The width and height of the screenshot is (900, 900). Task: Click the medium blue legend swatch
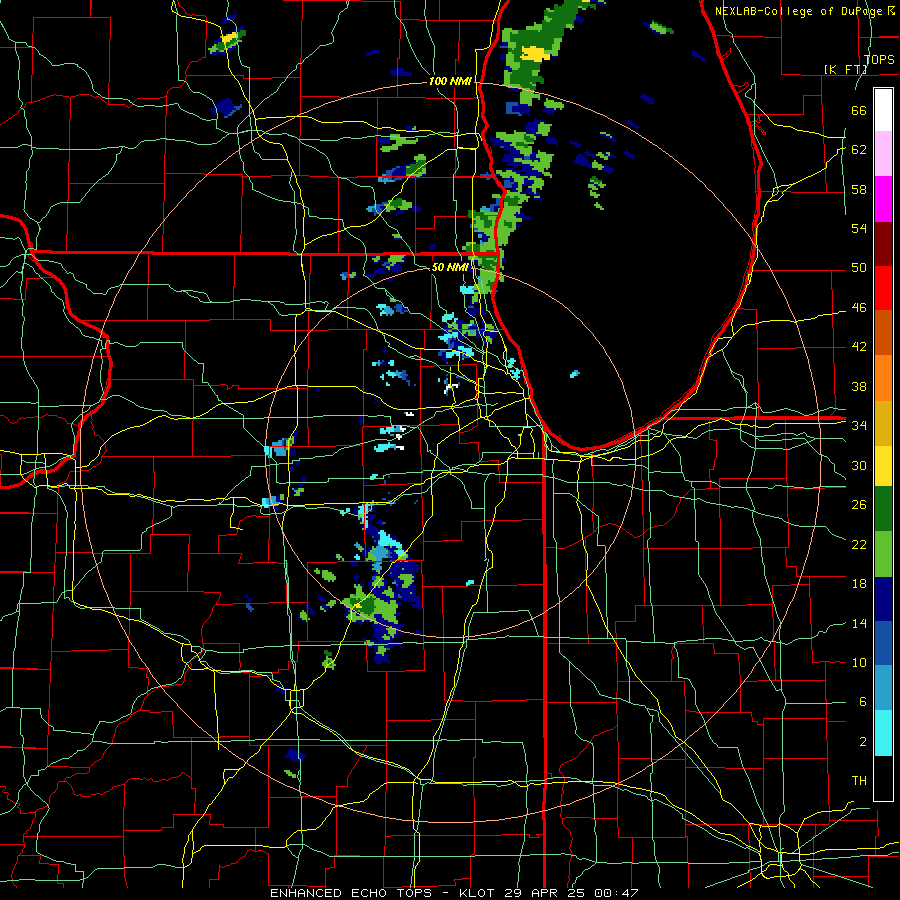(x=883, y=643)
